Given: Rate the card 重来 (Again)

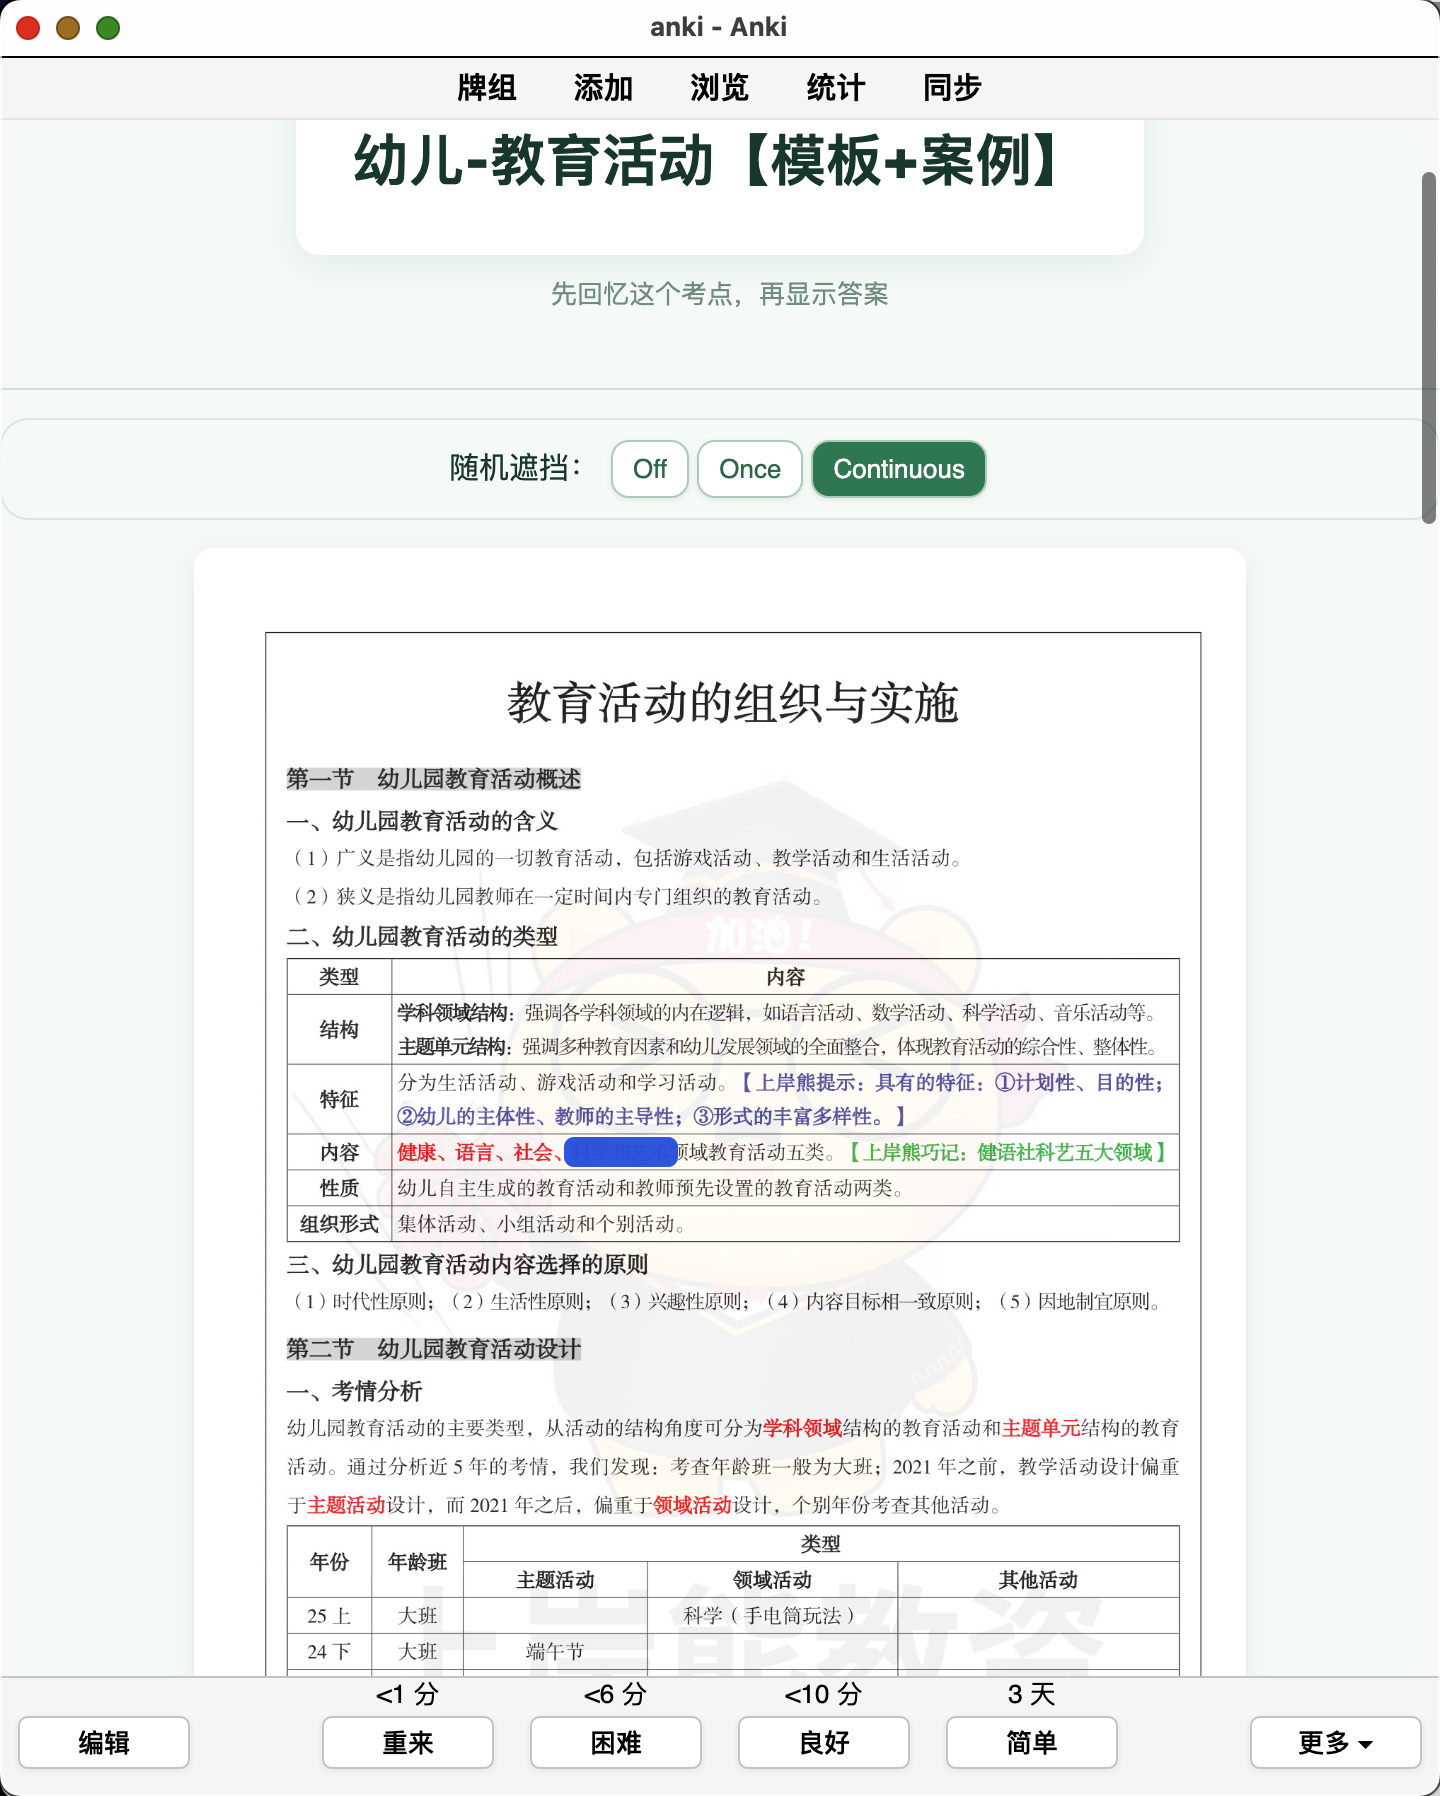Looking at the screenshot, I should (x=408, y=1743).
